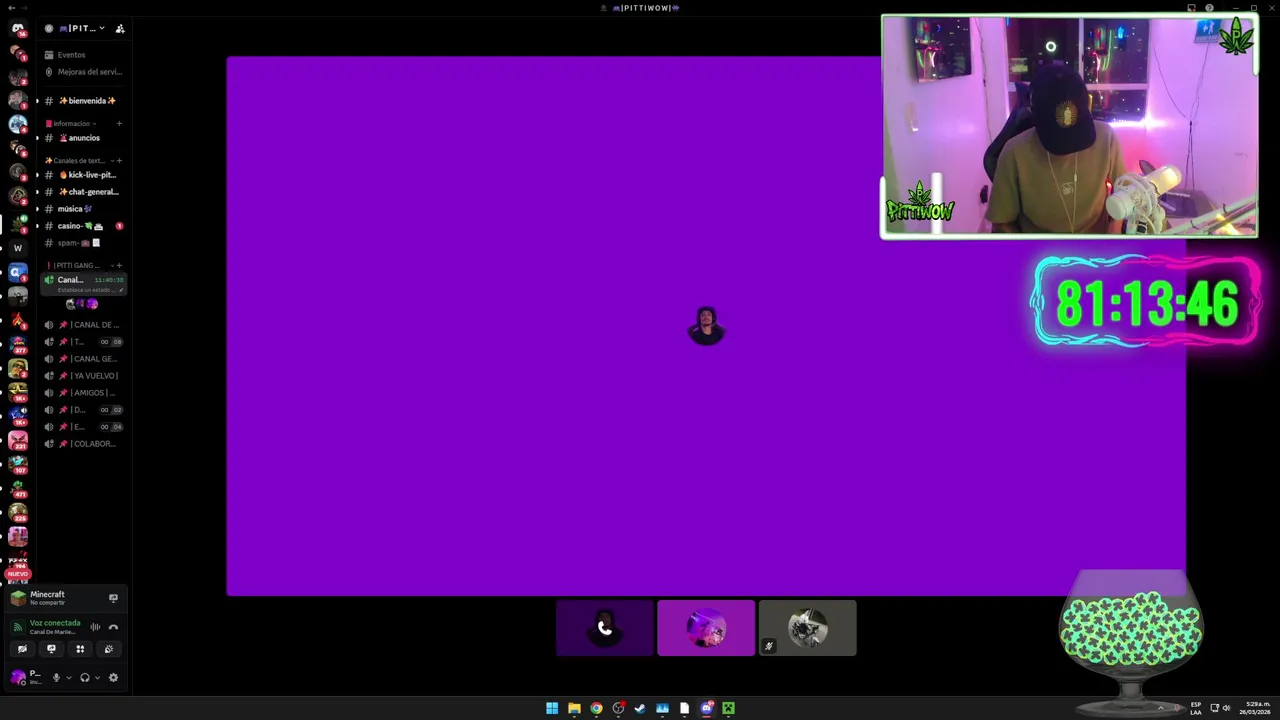Select the anuncios channel
The height and width of the screenshot is (720, 1280).
[x=84, y=138]
